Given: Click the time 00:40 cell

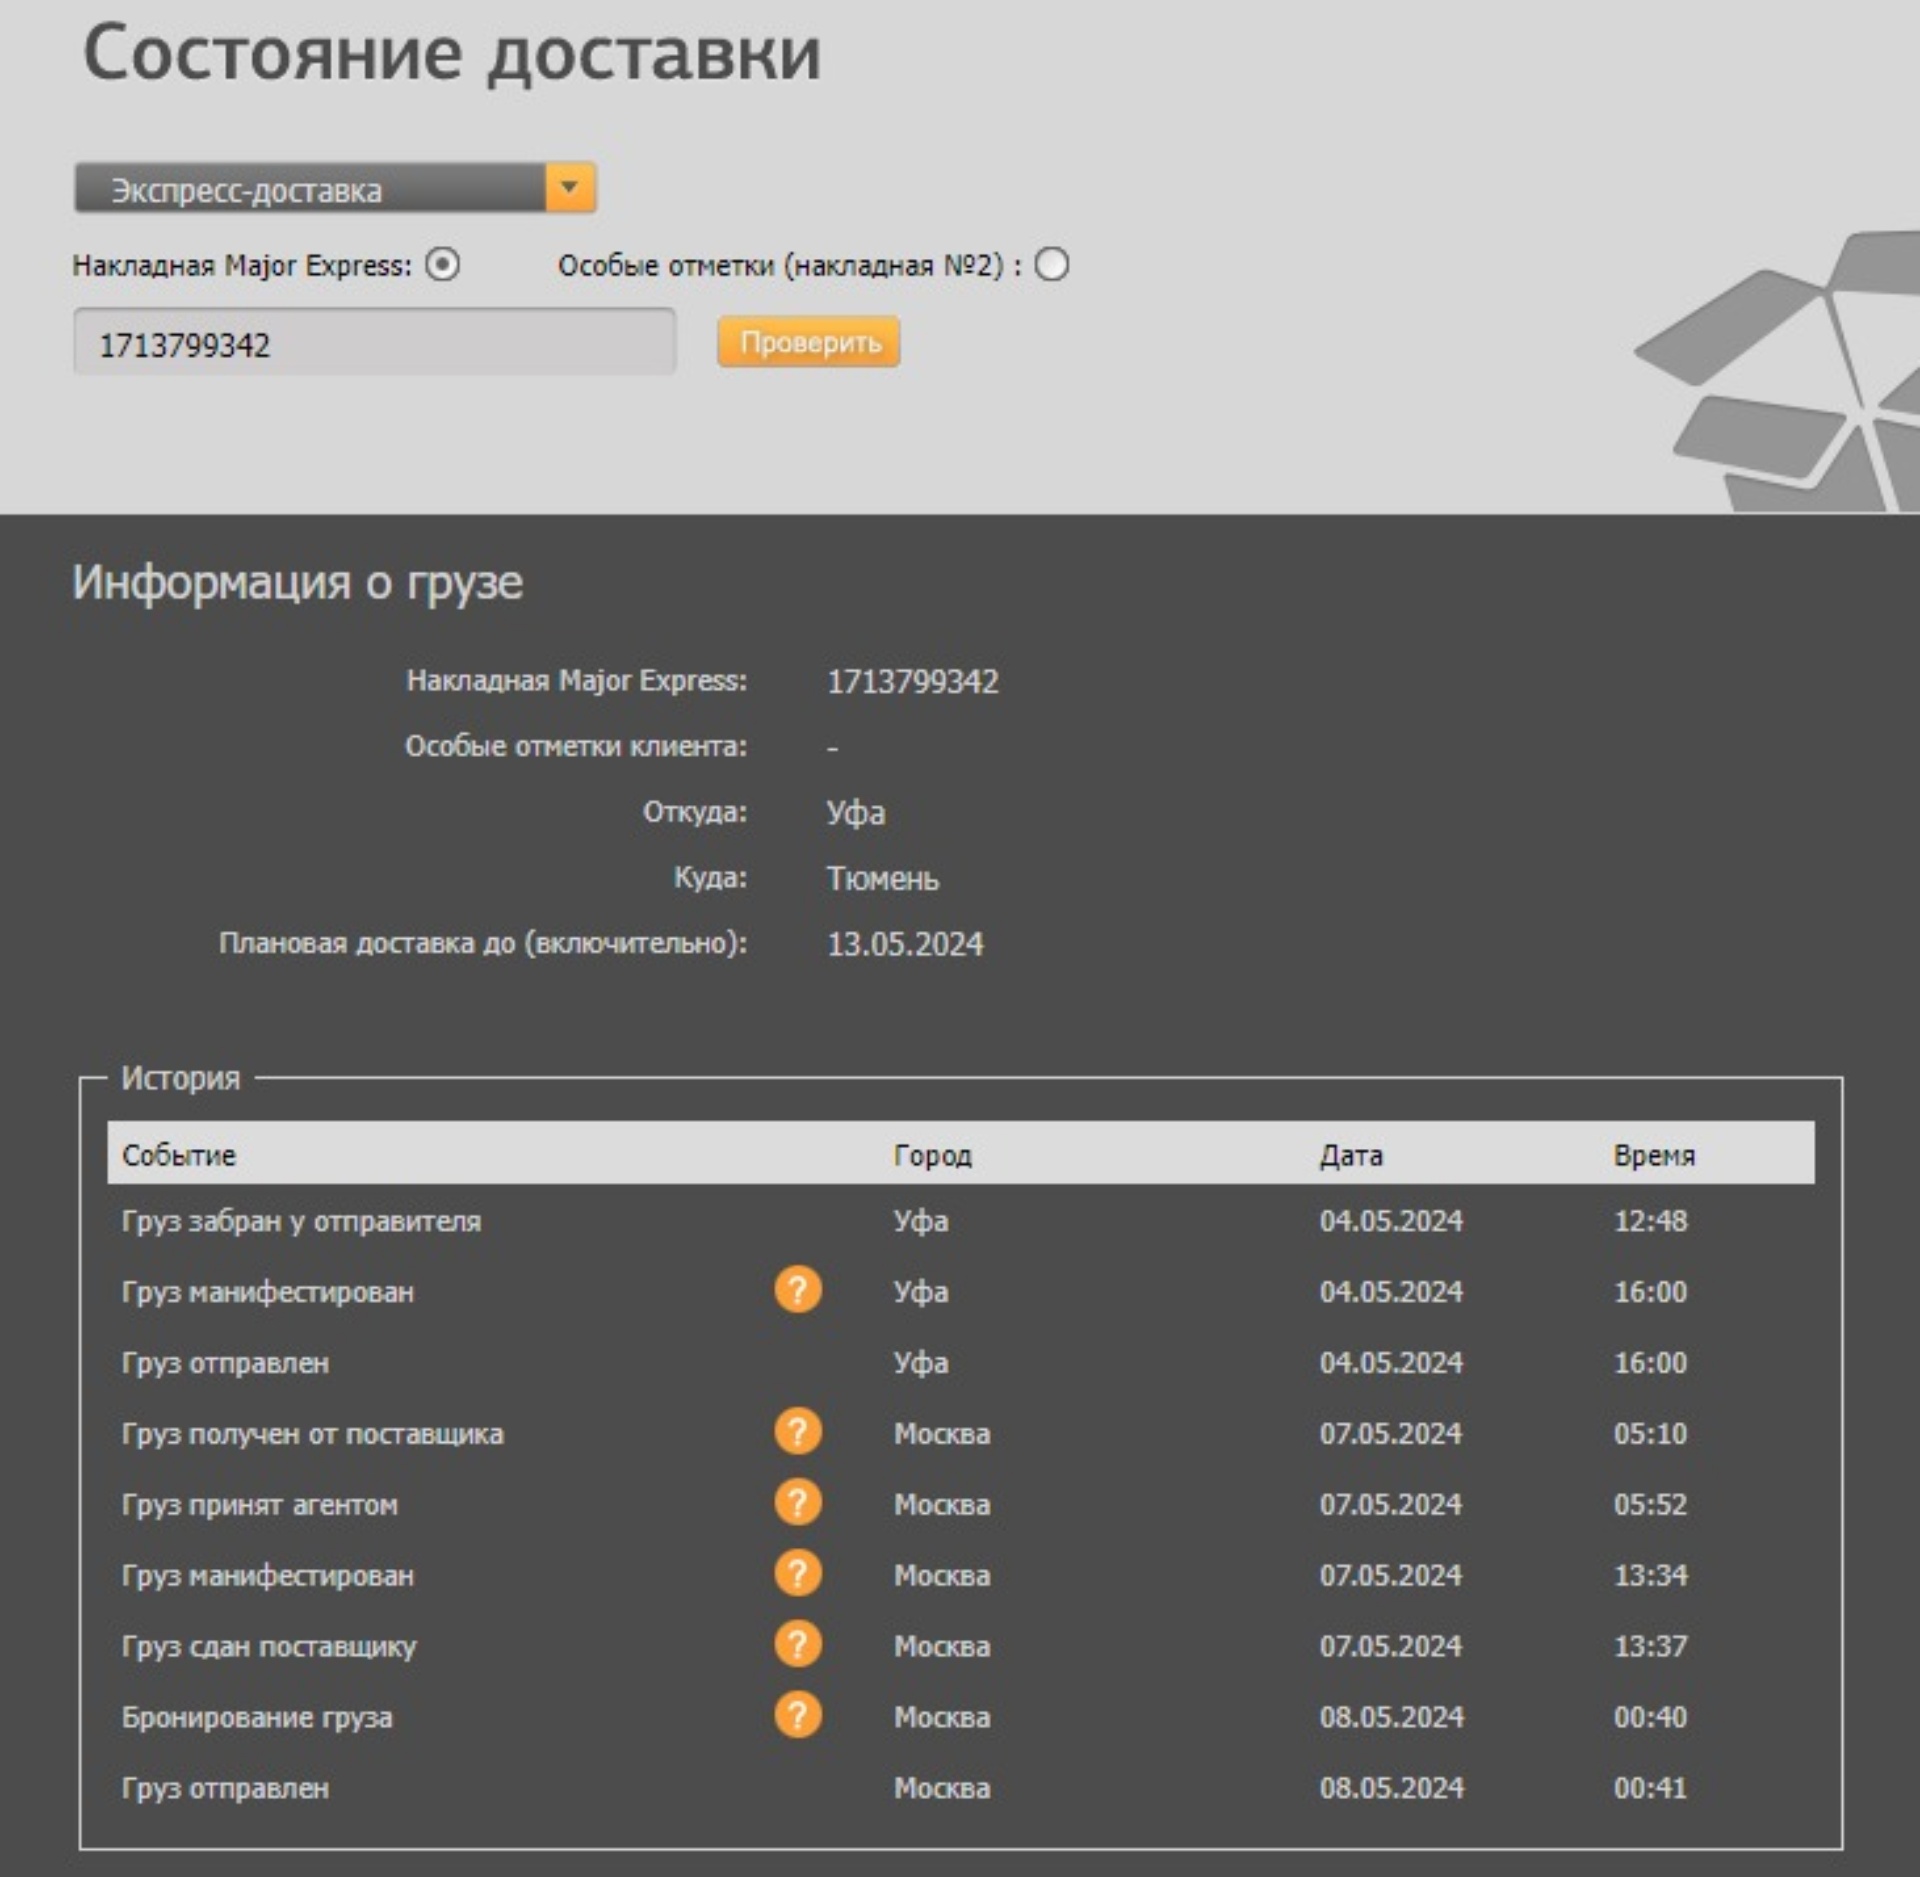Looking at the screenshot, I should 1650,1717.
